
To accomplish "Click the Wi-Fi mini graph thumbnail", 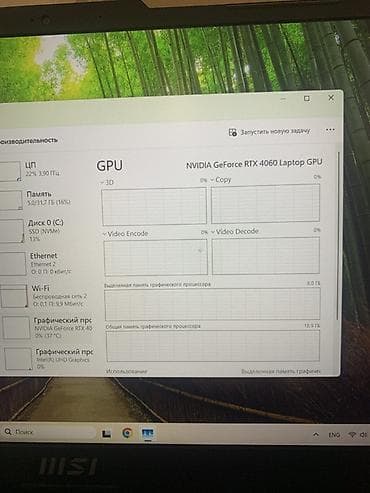I will click(14, 296).
